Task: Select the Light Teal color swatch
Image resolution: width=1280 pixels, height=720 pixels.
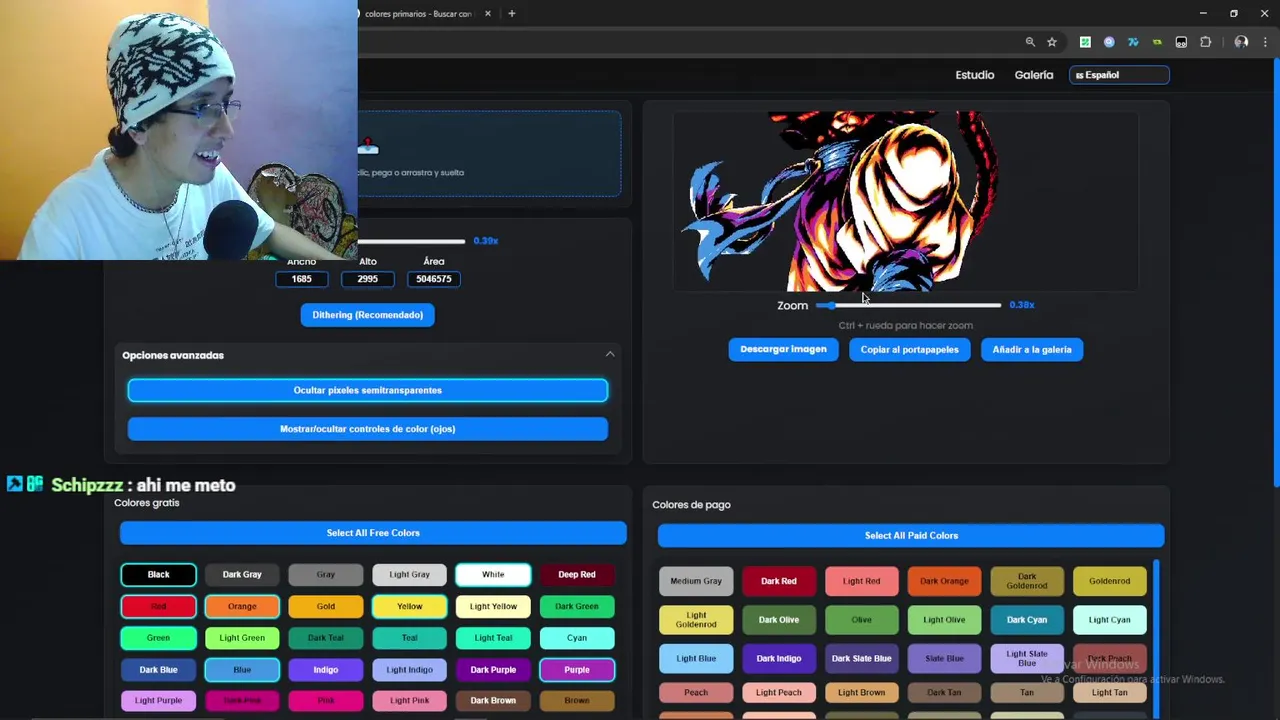Action: point(493,638)
